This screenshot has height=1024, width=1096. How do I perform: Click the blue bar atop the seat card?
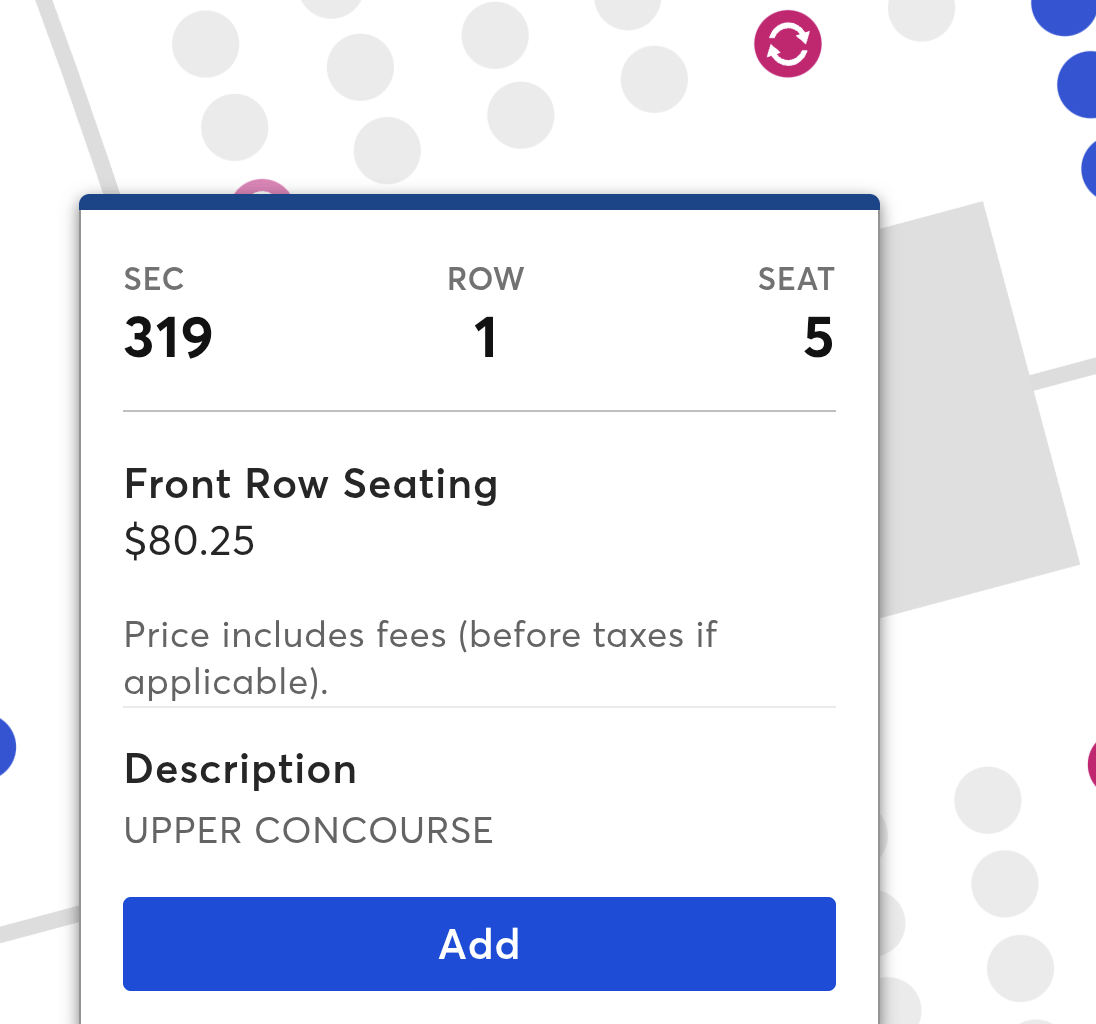tap(479, 200)
